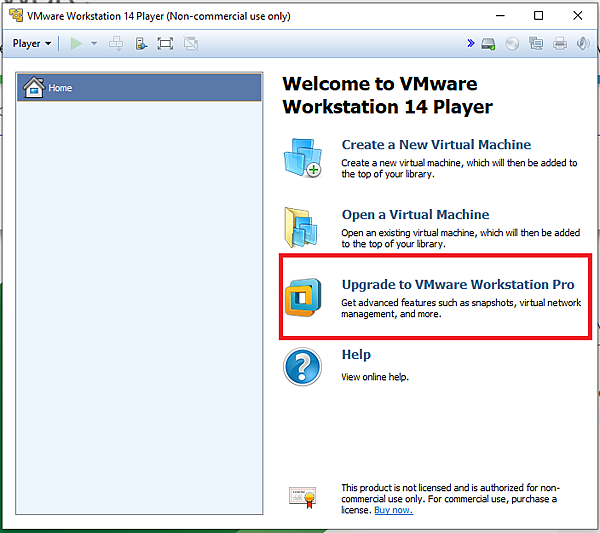Expand the power options arrow beside play

pyautogui.click(x=94, y=44)
